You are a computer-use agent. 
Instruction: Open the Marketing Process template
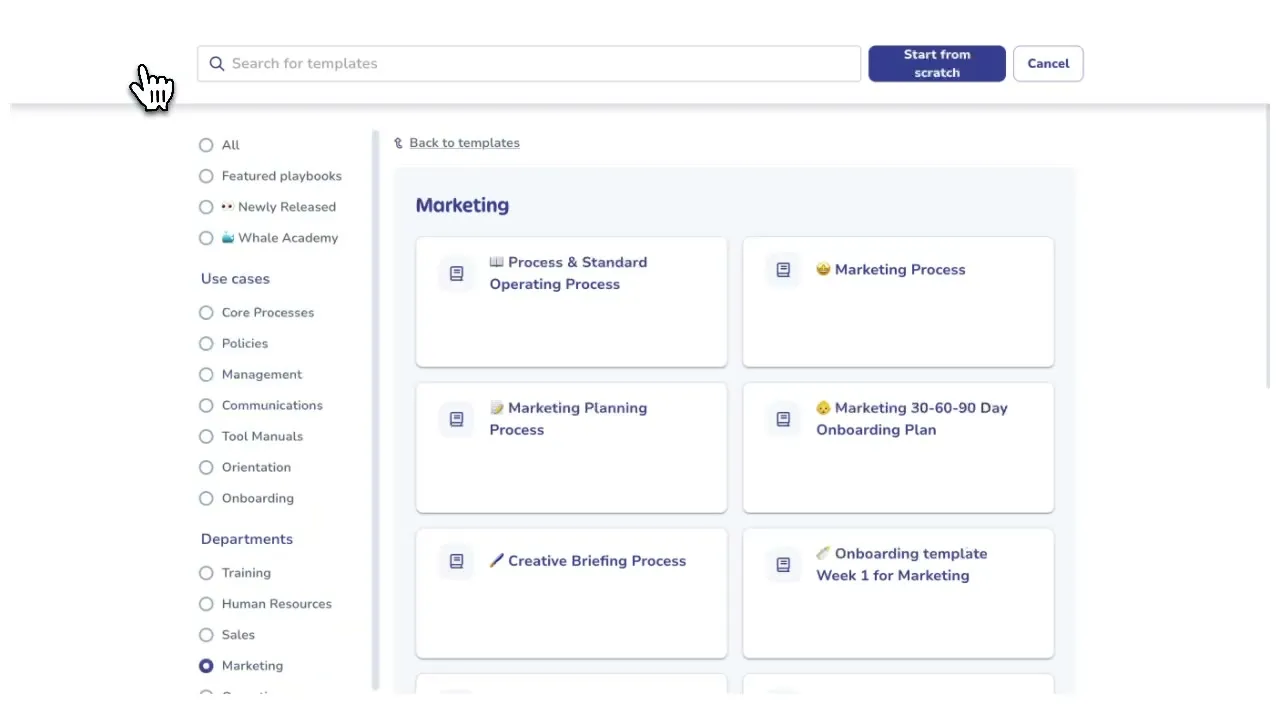click(898, 302)
